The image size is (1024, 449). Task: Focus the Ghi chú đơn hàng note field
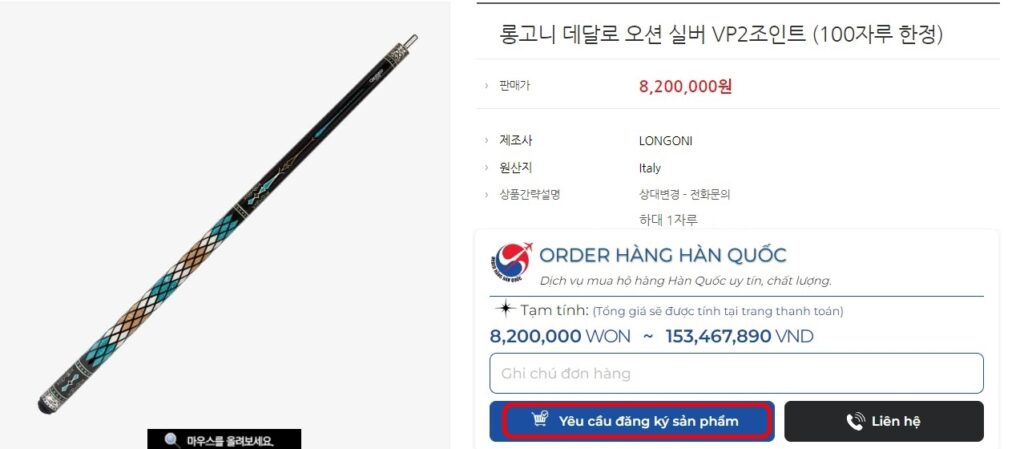click(736, 373)
